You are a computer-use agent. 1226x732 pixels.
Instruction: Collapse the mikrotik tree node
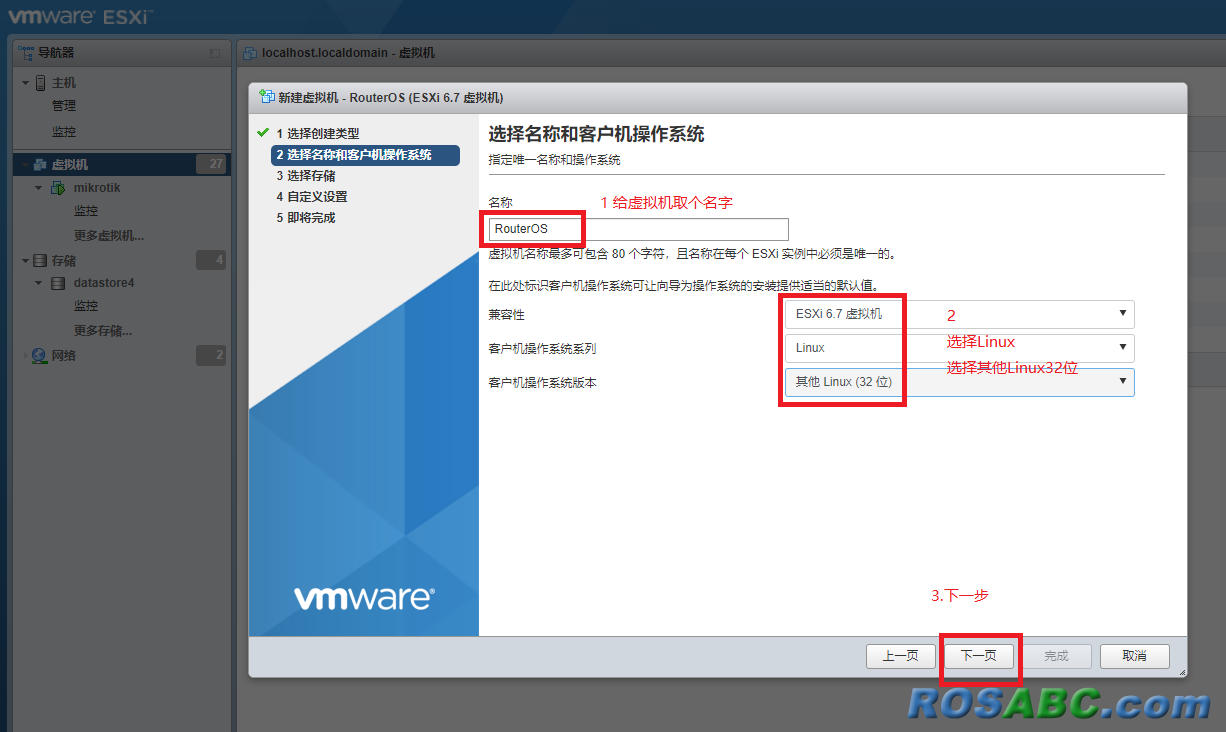(x=39, y=188)
